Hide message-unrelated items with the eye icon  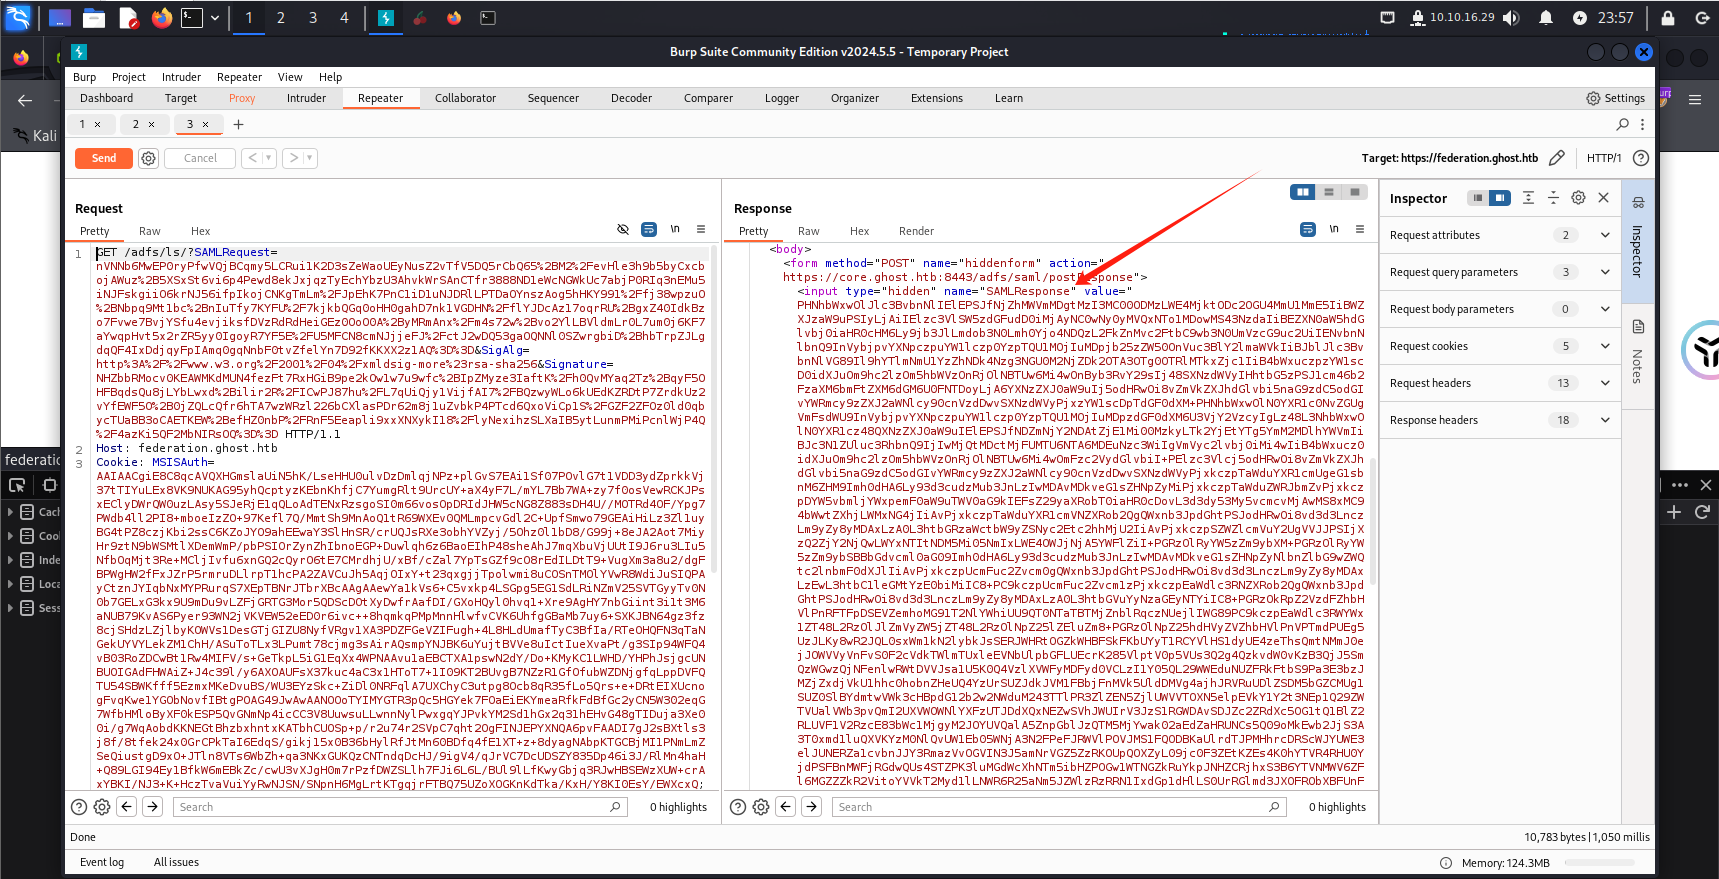tap(623, 230)
